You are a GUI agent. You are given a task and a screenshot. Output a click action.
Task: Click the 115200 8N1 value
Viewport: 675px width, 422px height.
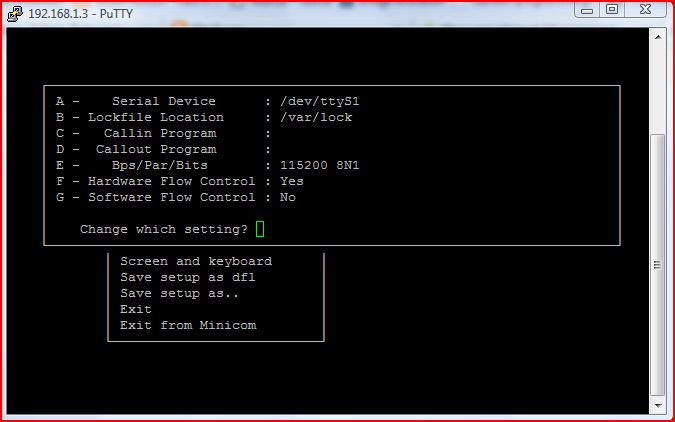[x=319, y=165]
